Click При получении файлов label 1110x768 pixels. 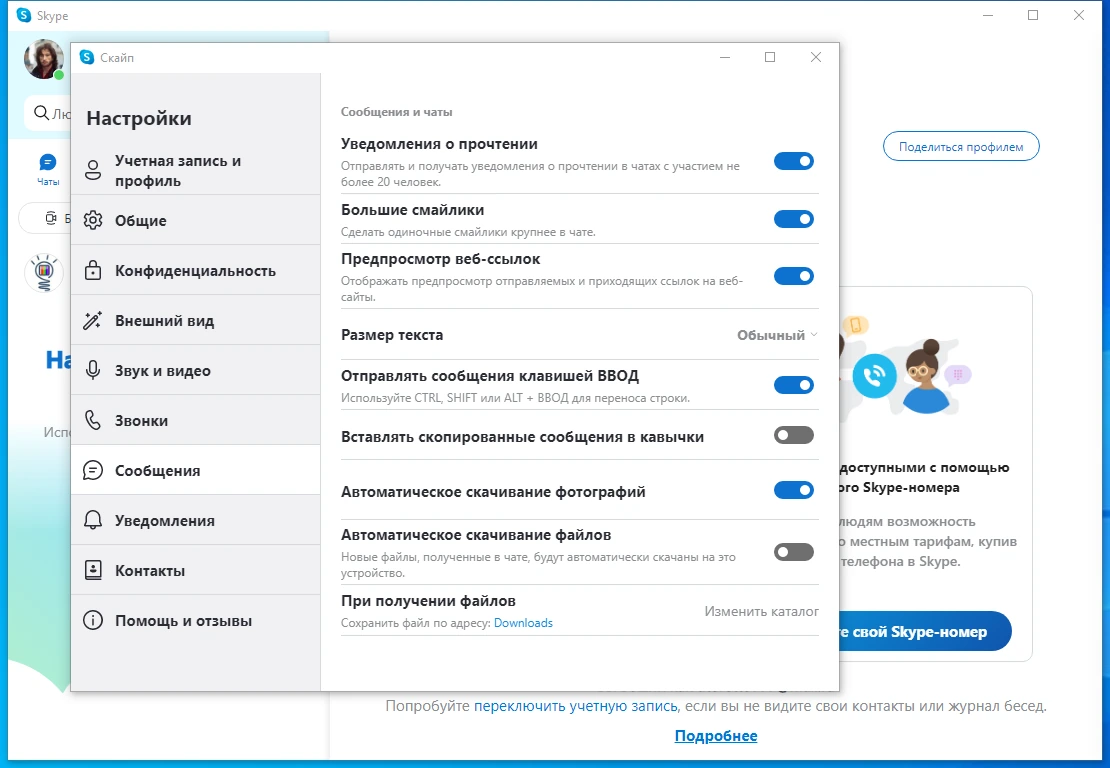[428, 601]
